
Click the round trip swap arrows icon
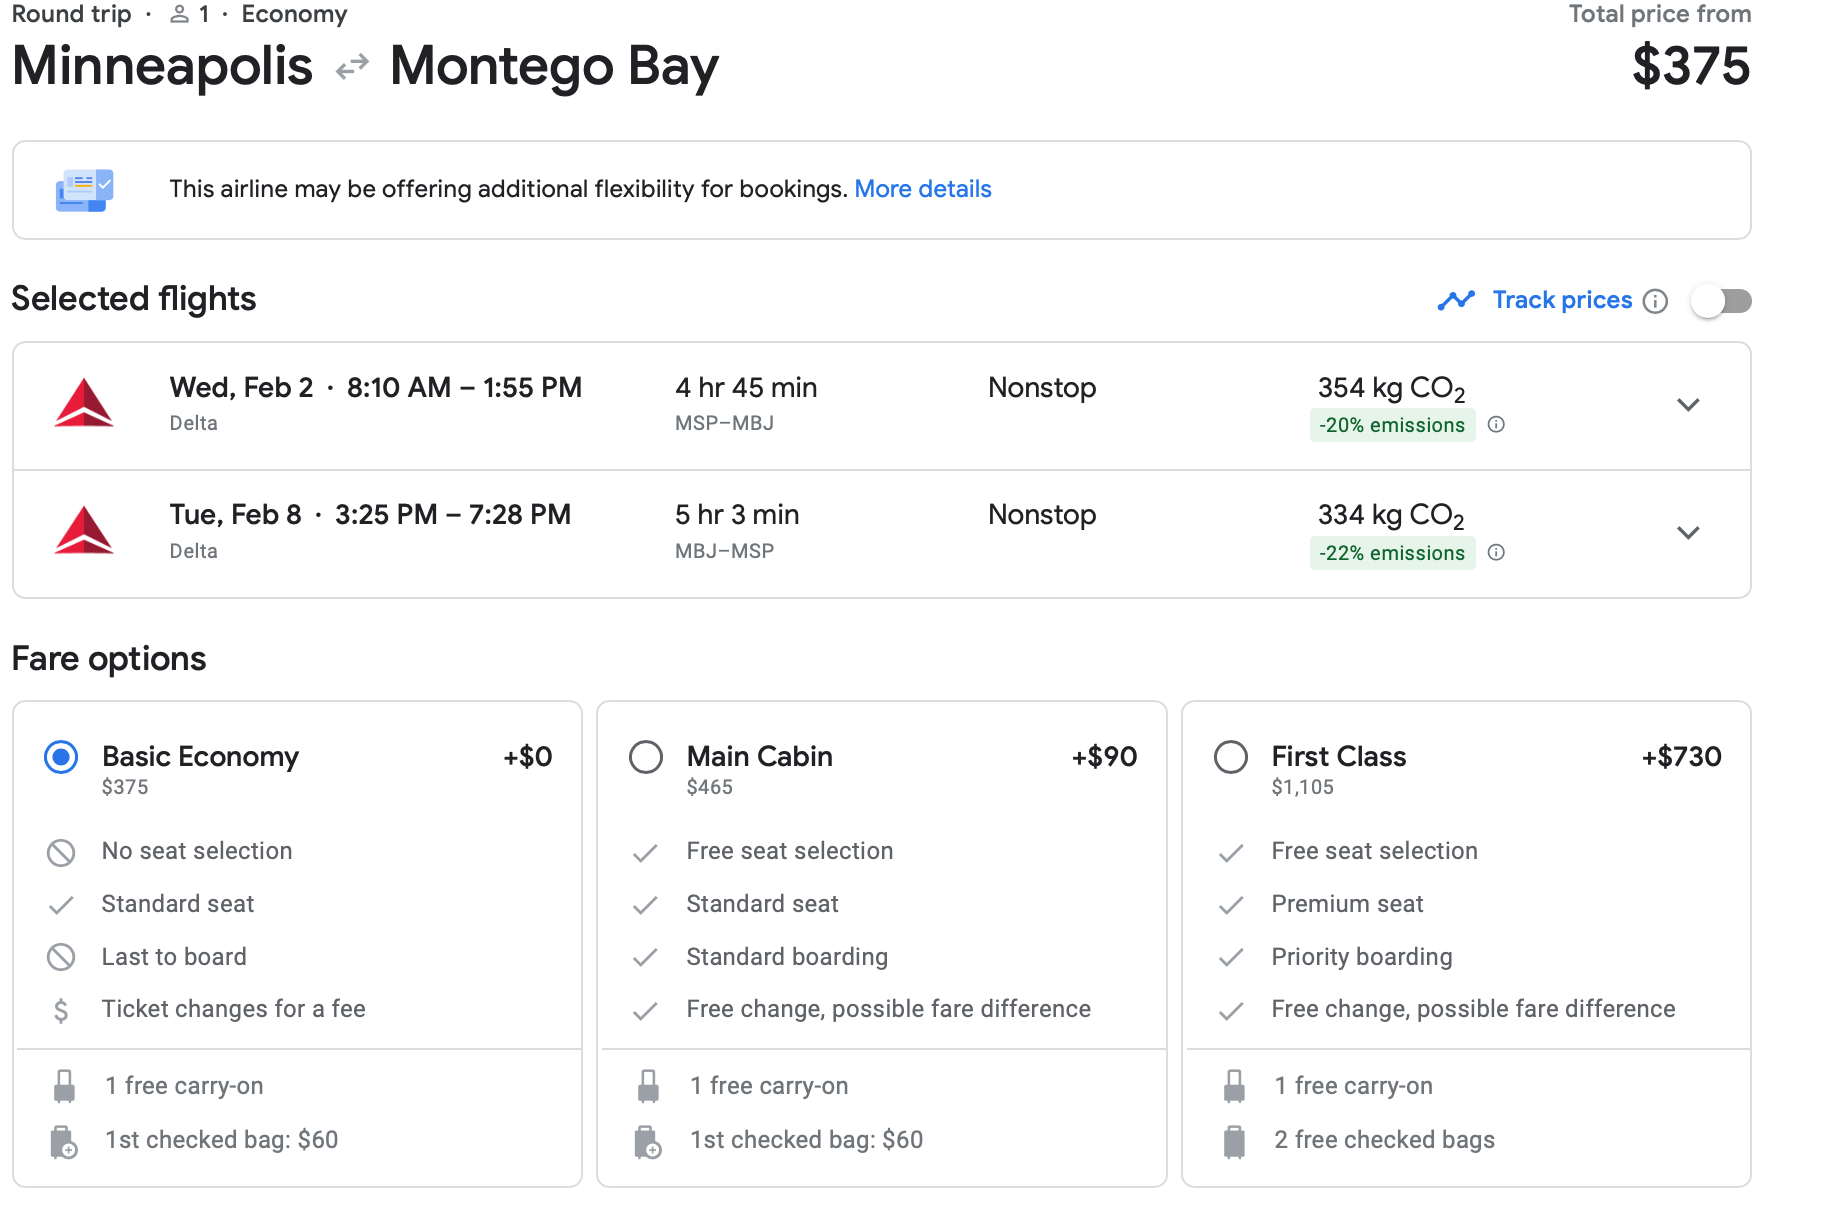352,68
